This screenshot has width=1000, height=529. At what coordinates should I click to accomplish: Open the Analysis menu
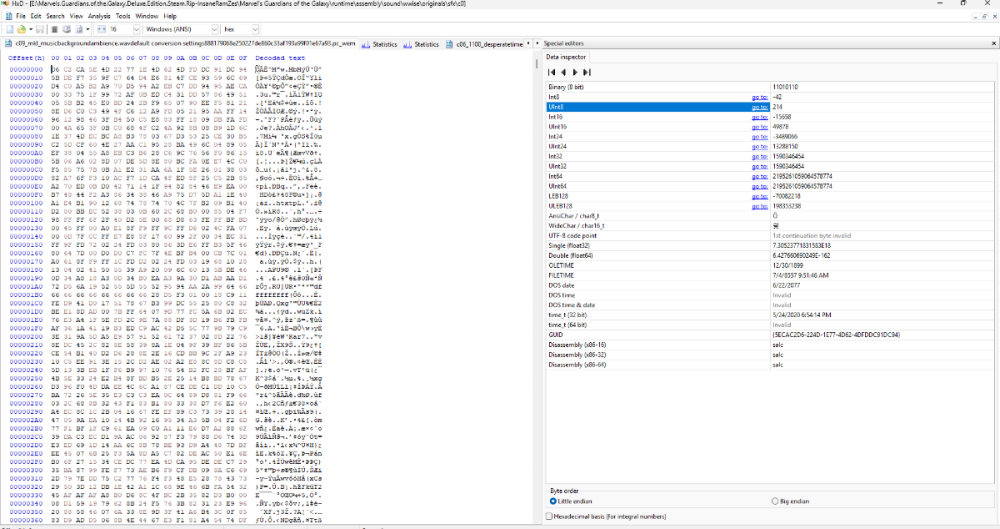pyautogui.click(x=99, y=16)
